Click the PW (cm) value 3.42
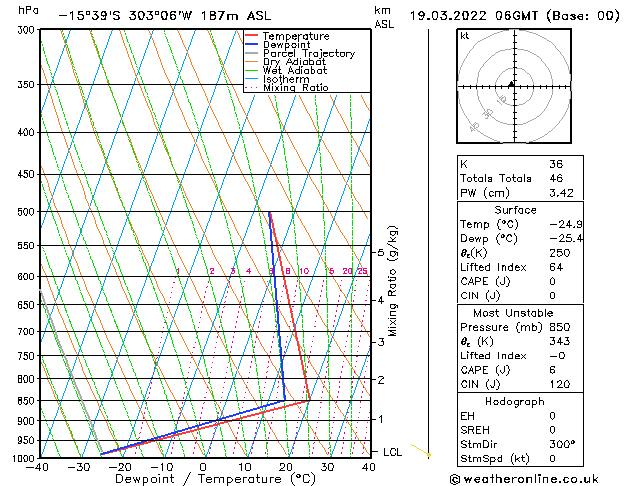 pyautogui.click(x=561, y=193)
